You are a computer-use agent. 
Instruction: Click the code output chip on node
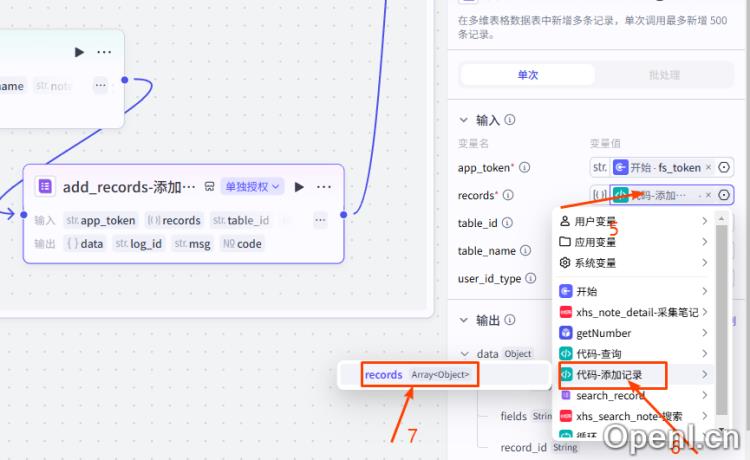tap(242, 244)
